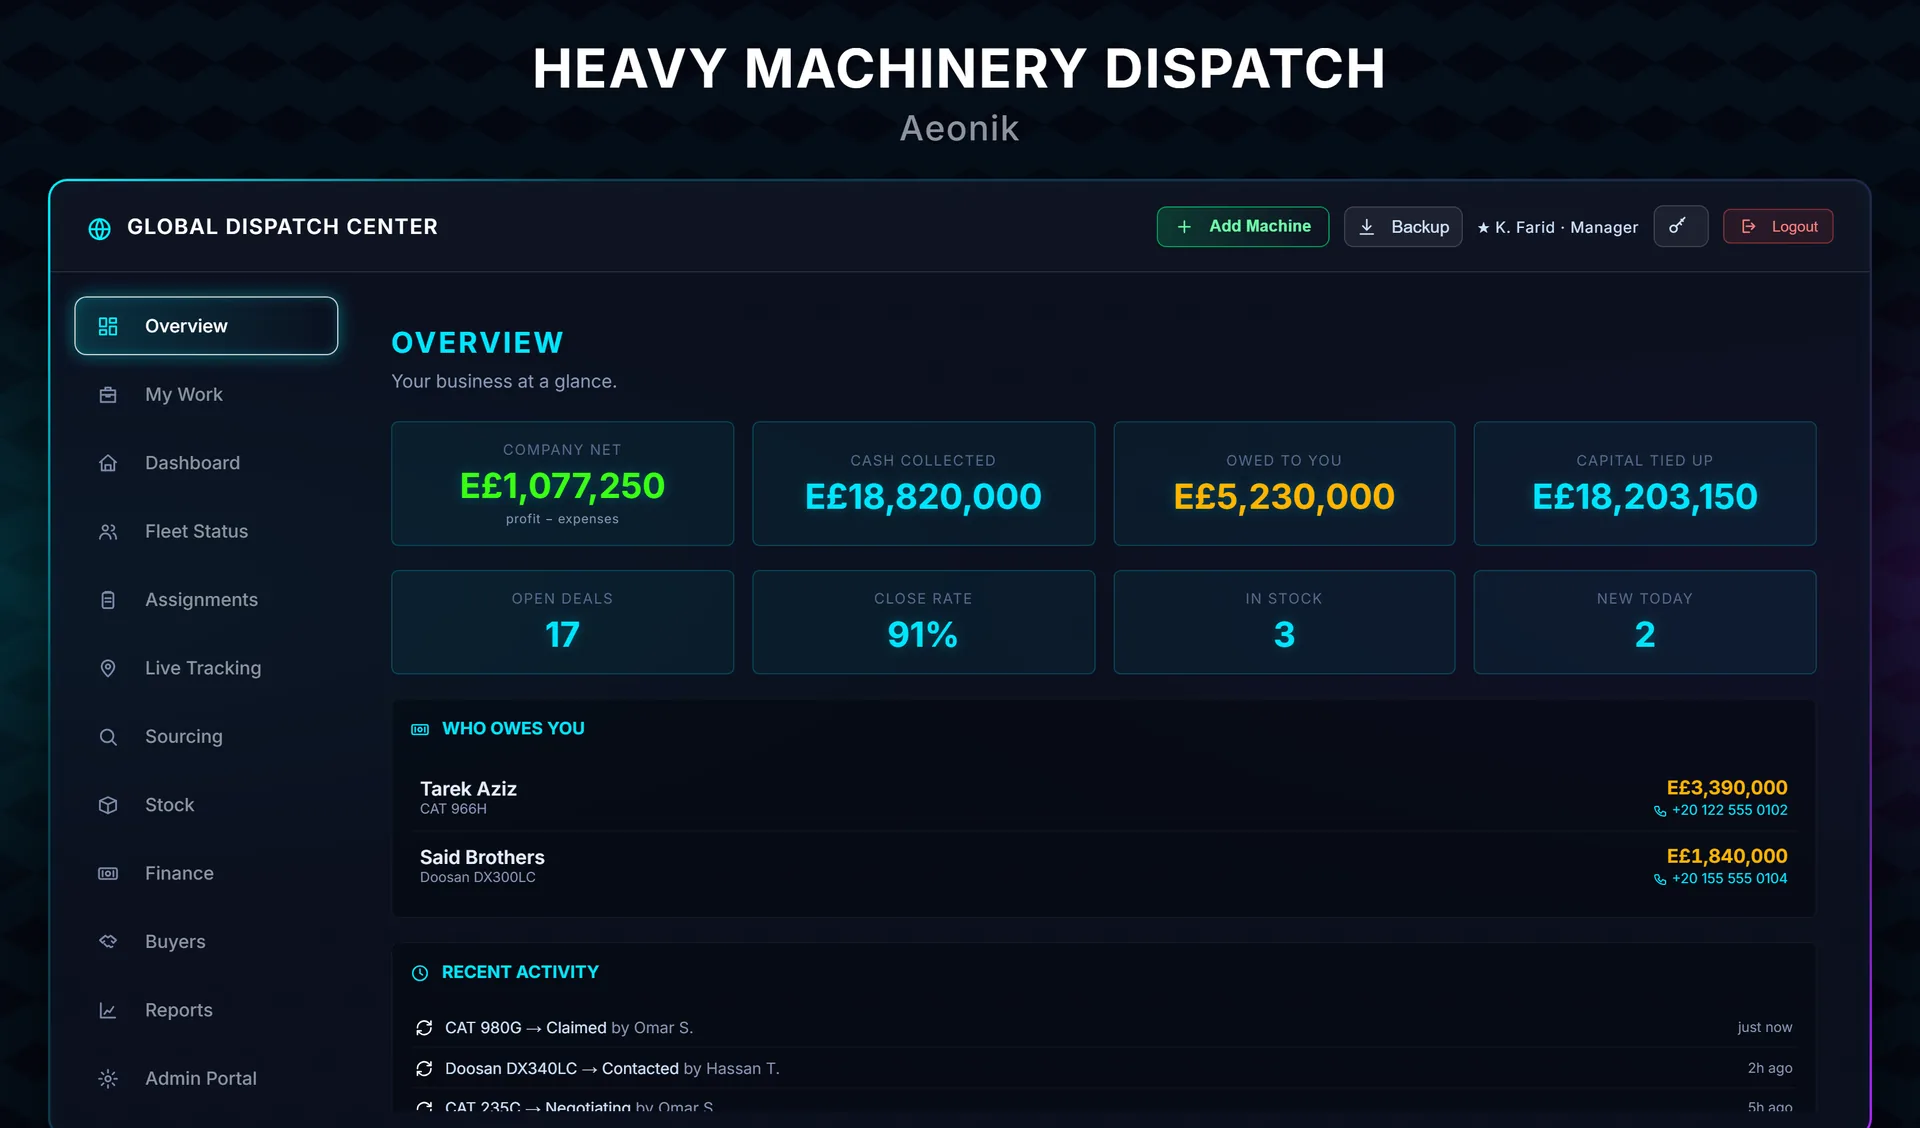
Task: Click the Doosan DX300LC machine label
Action: 478,877
